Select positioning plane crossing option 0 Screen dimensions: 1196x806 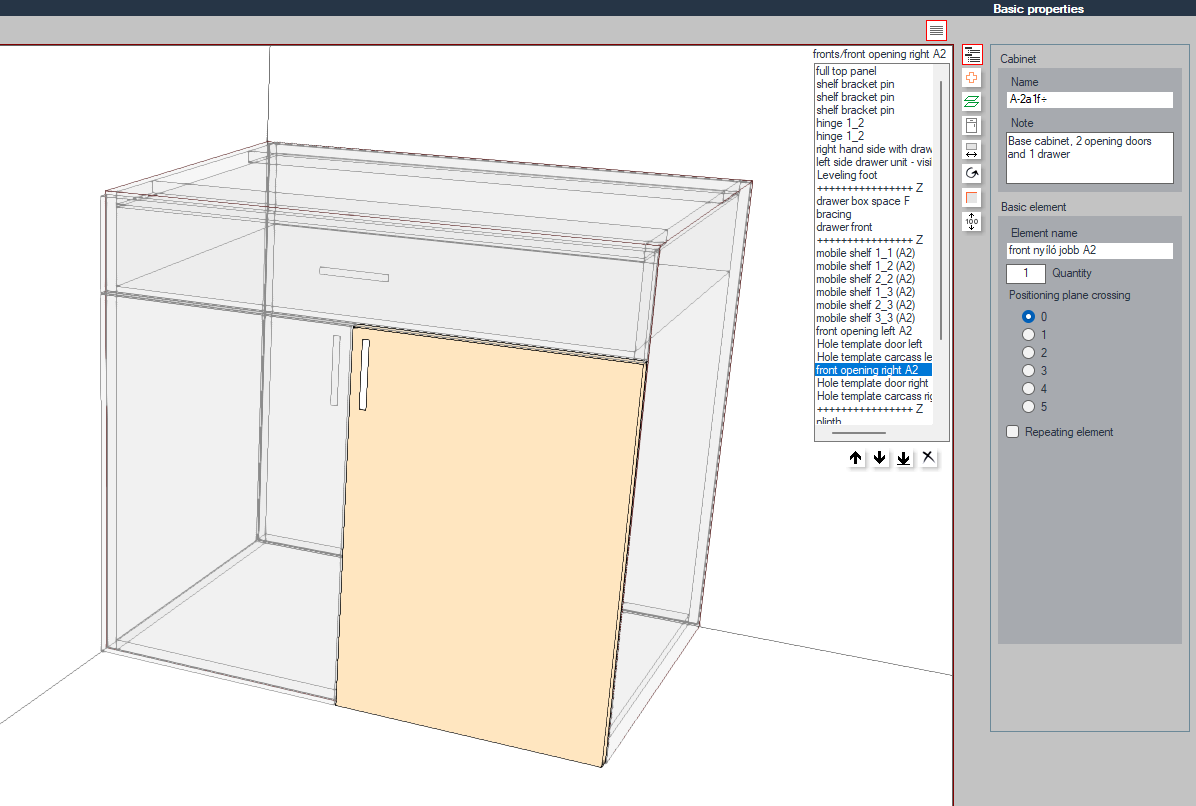tap(1028, 316)
